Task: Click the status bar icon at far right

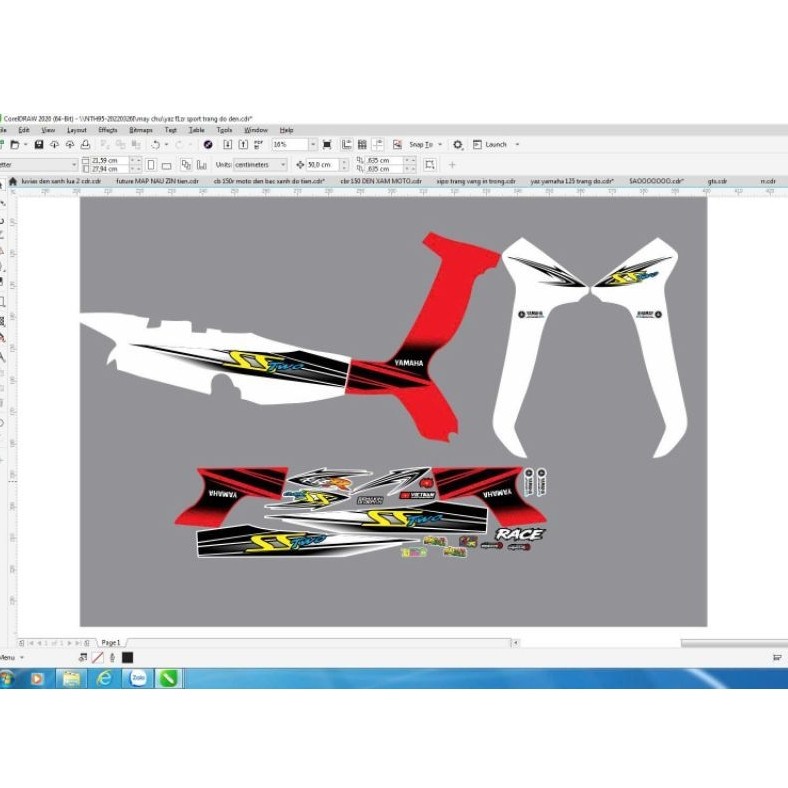Action: coord(777,657)
